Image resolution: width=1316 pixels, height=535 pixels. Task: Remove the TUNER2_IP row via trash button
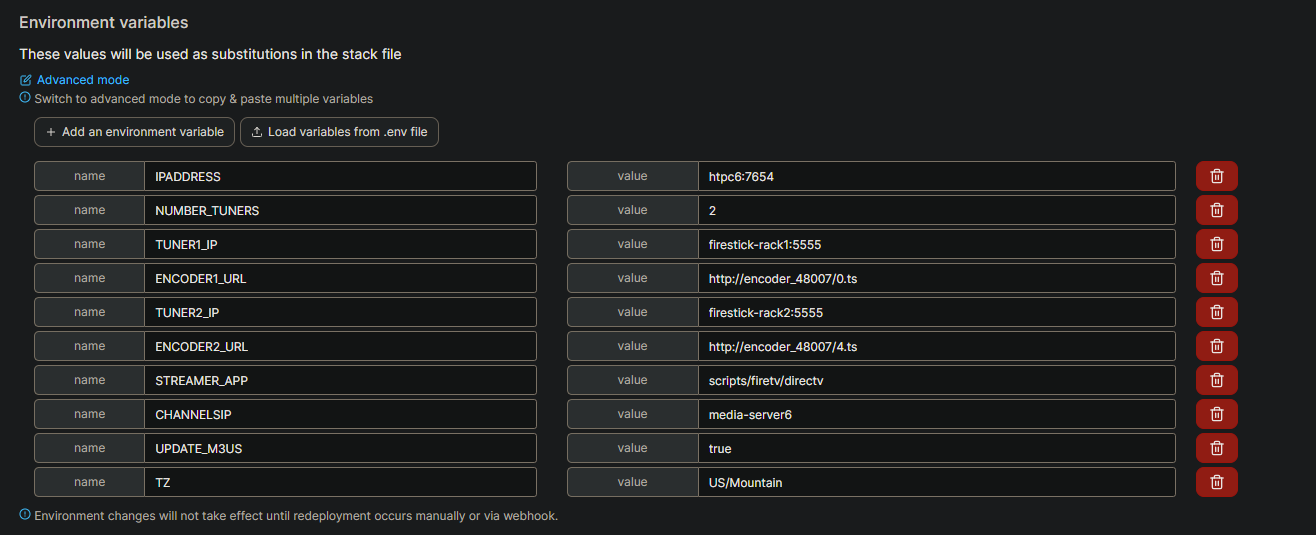coord(1216,312)
